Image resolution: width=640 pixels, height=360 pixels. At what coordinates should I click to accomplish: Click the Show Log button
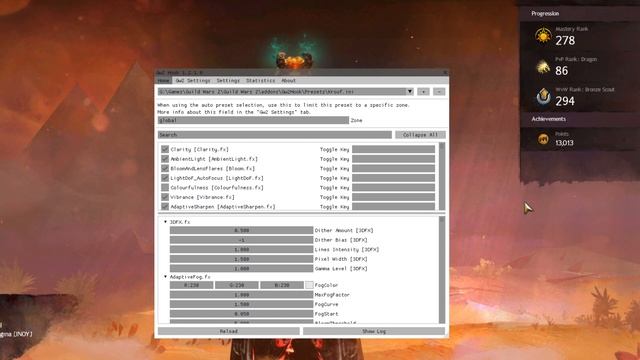[x=374, y=331]
